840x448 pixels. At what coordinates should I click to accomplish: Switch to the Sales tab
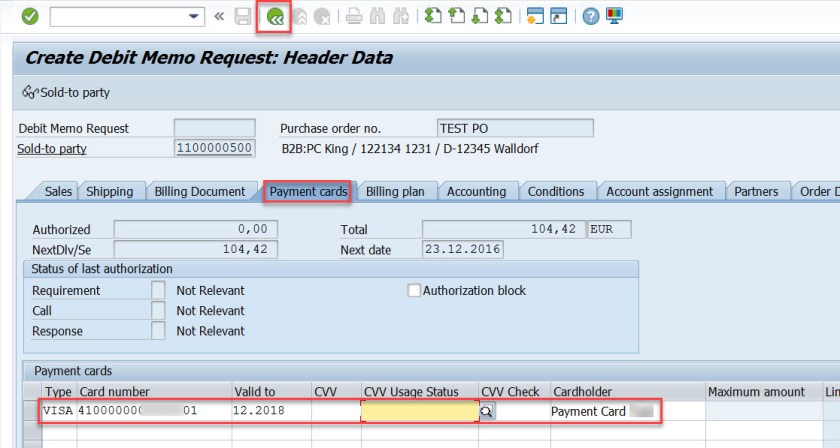[58, 191]
